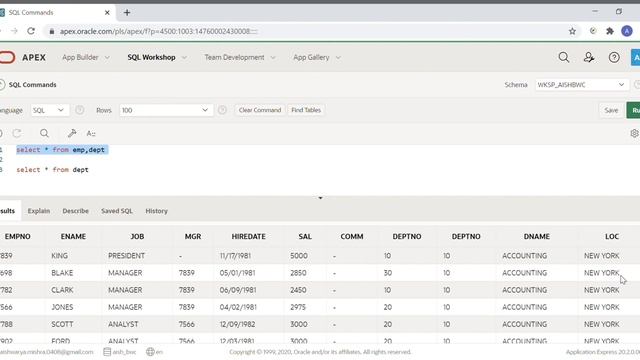Click the LOC column header
Screen dimensions: 640x360
coord(612,236)
